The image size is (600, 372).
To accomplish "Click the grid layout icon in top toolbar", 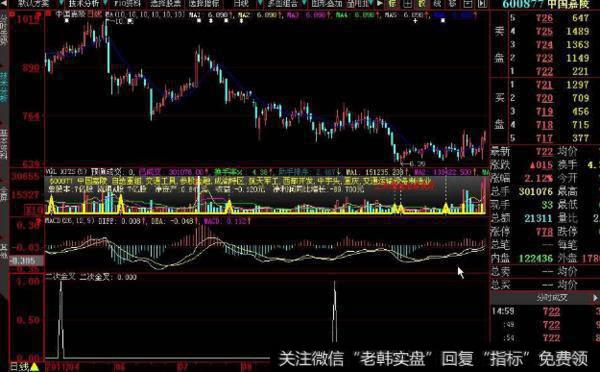I will coord(407,3).
